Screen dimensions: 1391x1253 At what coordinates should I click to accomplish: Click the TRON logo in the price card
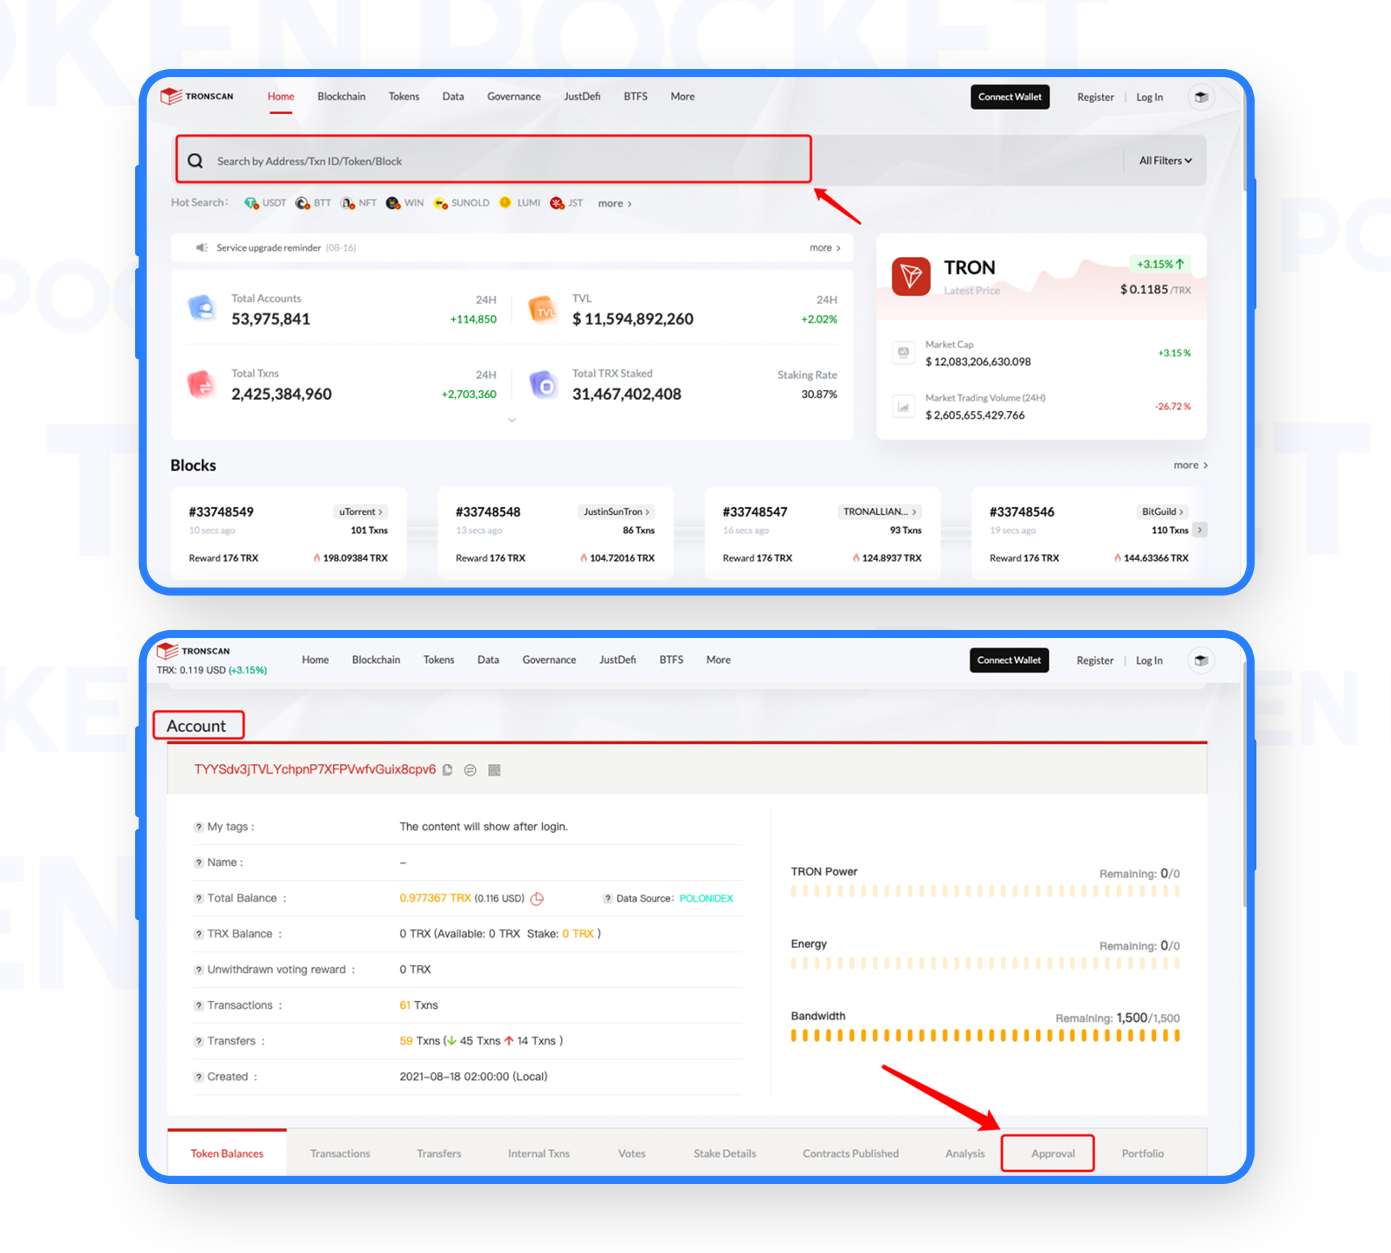(x=910, y=275)
